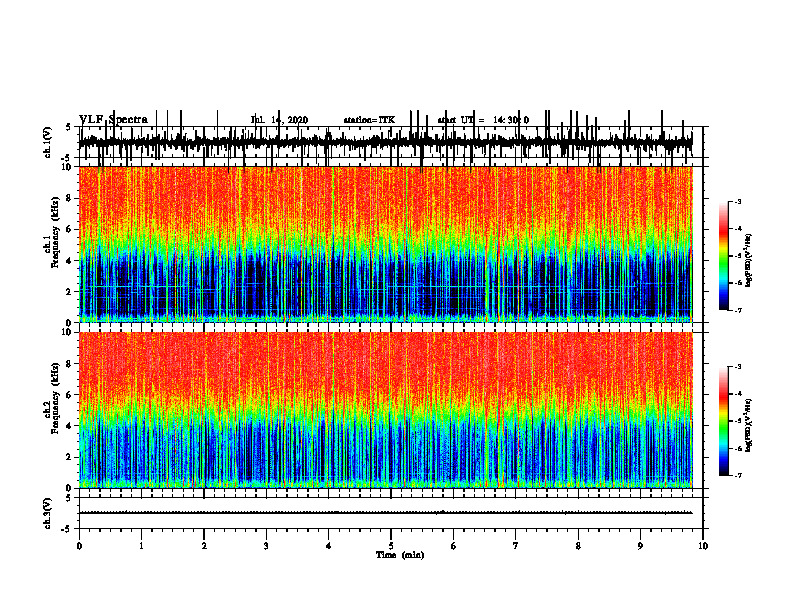Click the time axis tick label "6"

point(454,546)
